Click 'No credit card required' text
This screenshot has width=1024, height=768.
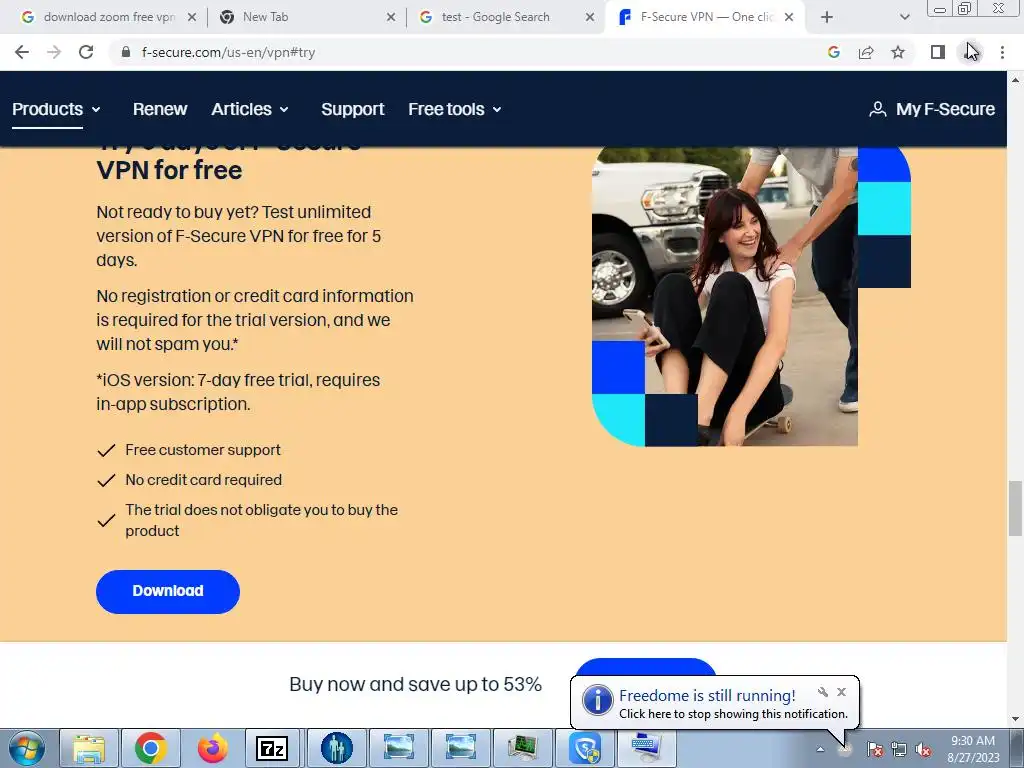pos(204,480)
